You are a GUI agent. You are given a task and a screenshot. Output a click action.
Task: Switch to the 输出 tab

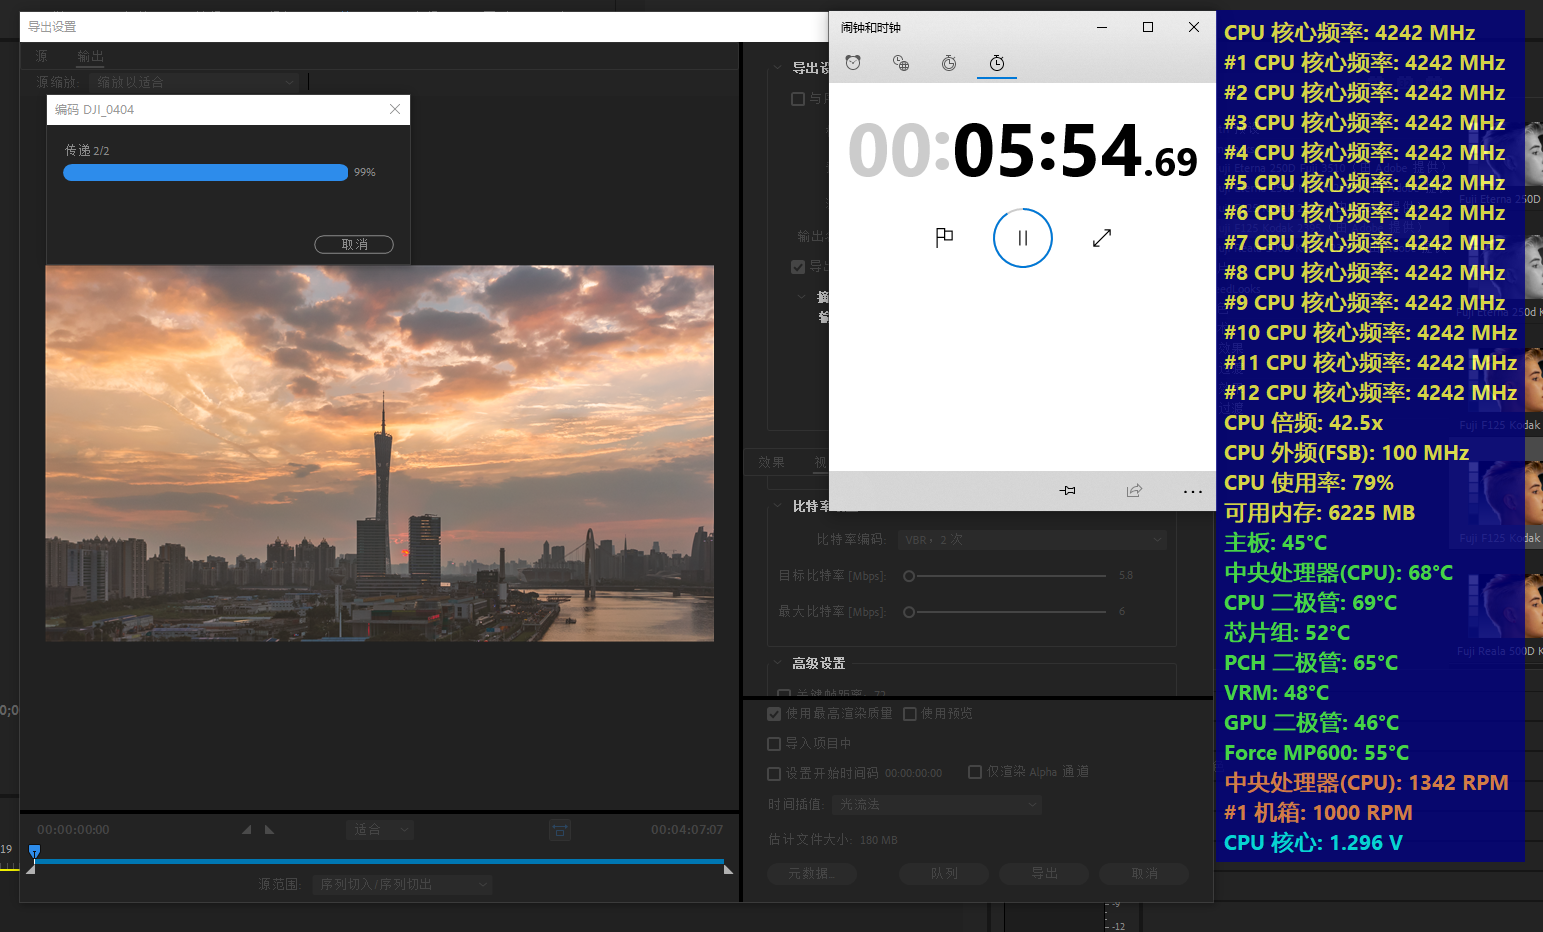click(91, 57)
